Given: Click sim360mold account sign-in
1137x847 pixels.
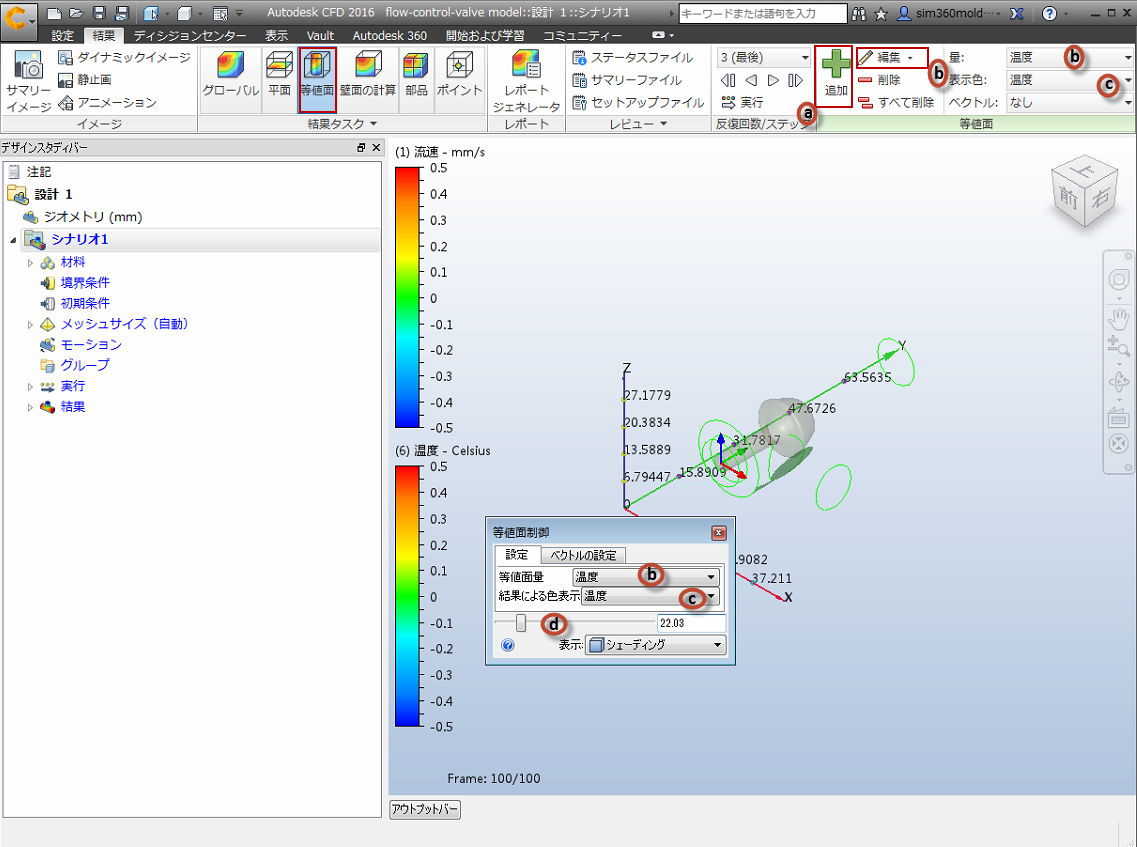Looking at the screenshot, I should pyautogui.click(x=949, y=13).
